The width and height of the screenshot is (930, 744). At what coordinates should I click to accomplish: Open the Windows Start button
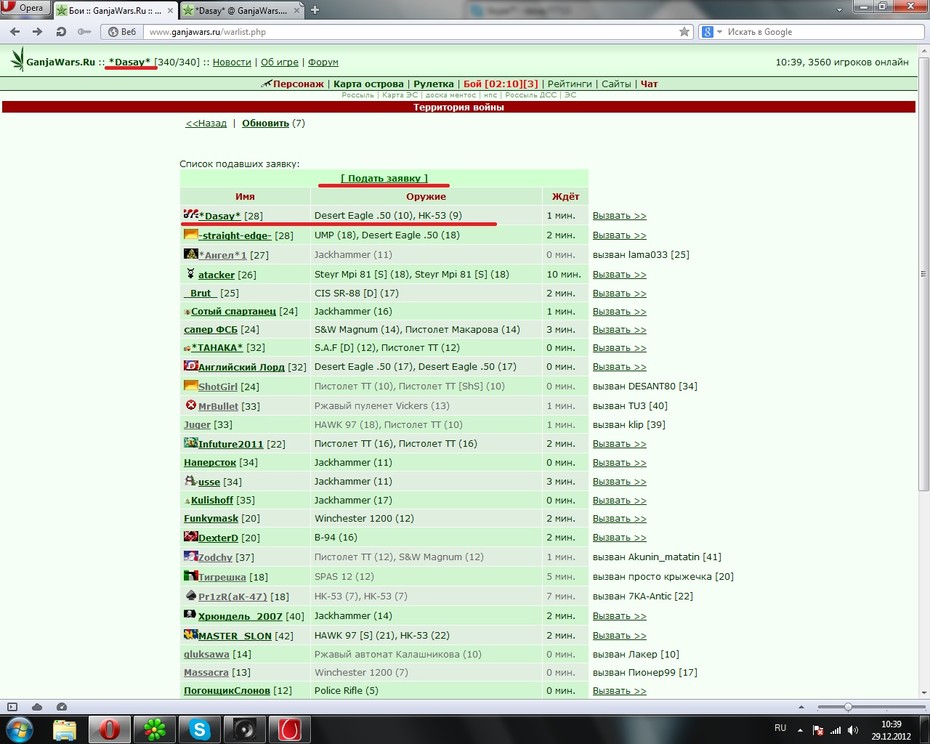18,729
